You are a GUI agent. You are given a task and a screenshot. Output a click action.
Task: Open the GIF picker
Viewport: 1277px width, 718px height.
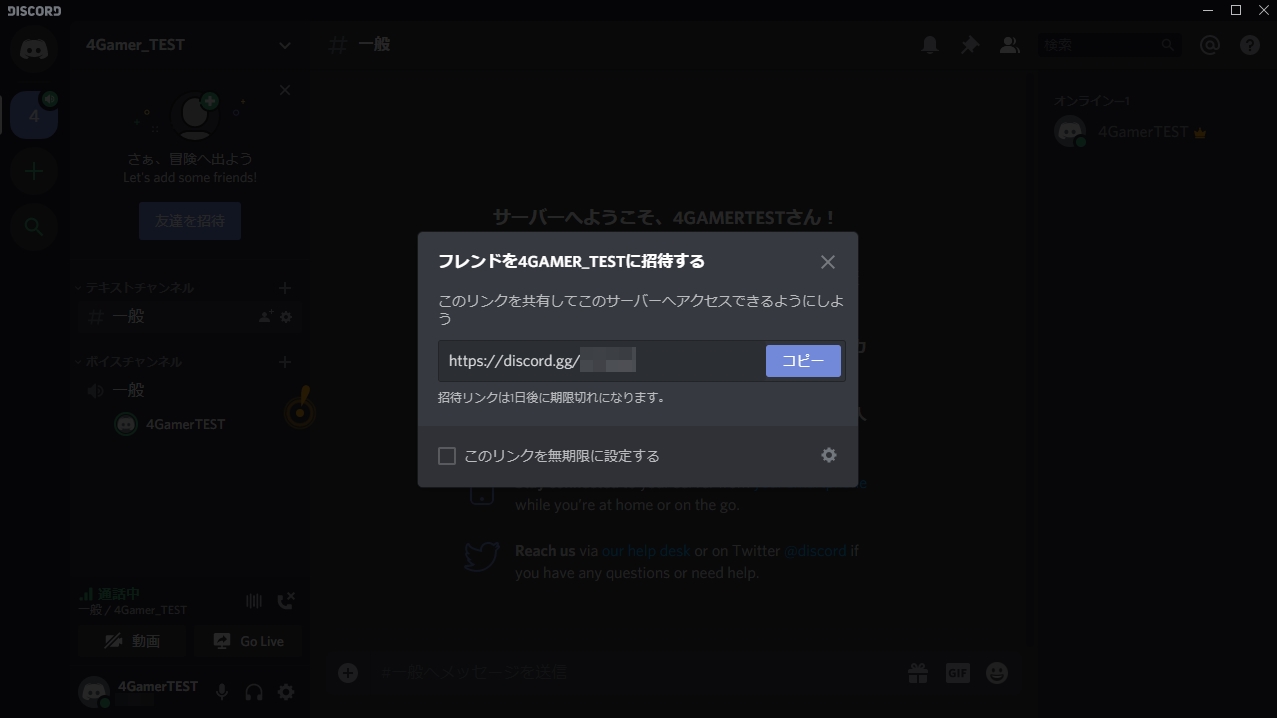(958, 673)
